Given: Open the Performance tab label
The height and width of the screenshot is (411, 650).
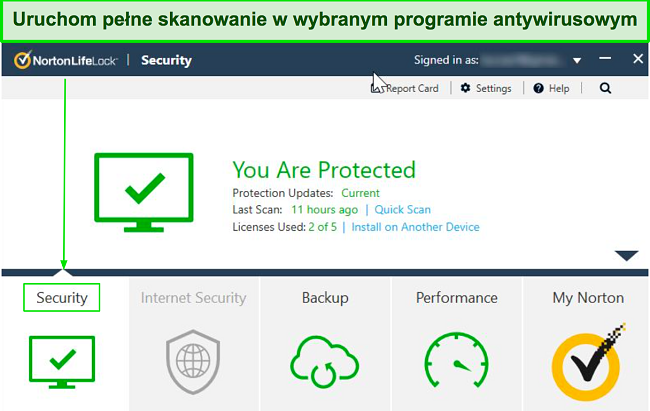Looking at the screenshot, I should point(456,298).
